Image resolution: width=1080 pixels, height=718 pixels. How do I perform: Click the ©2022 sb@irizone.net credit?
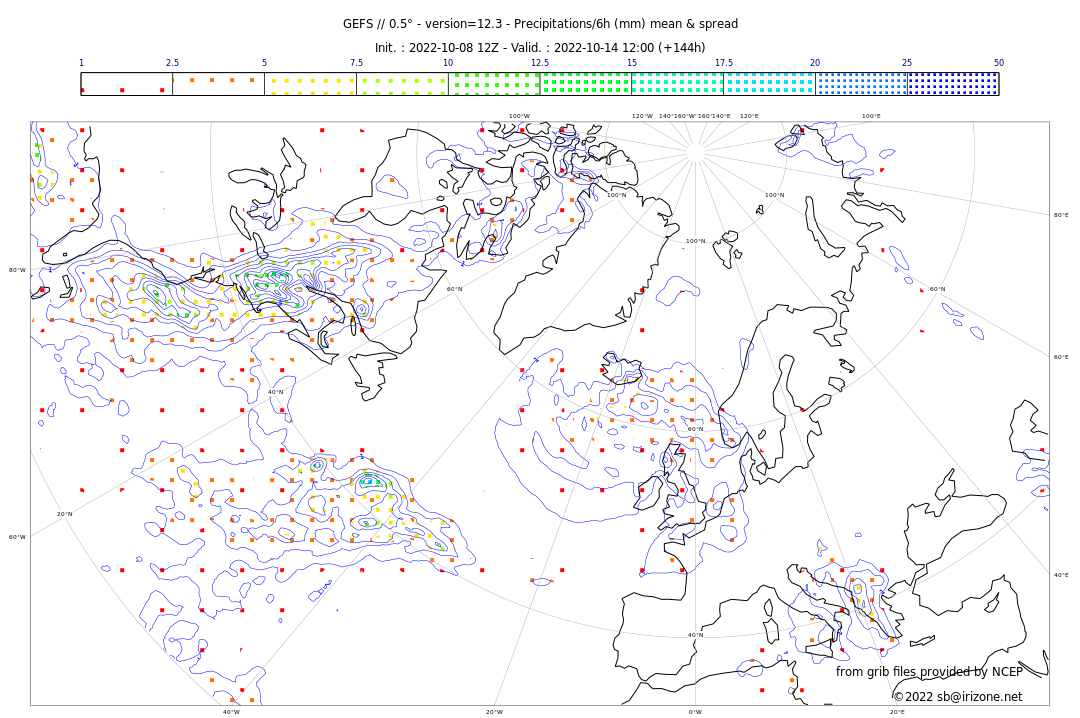pos(958,697)
